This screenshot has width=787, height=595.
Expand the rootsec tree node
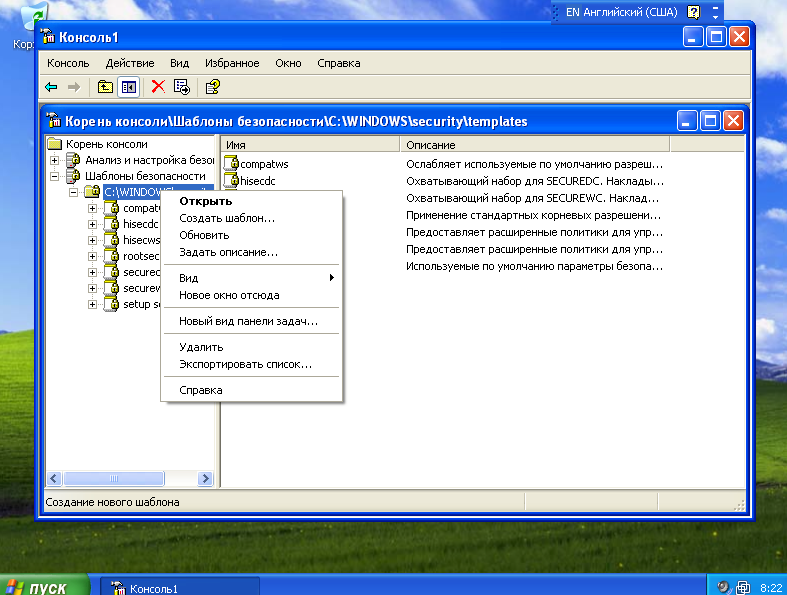[92, 257]
